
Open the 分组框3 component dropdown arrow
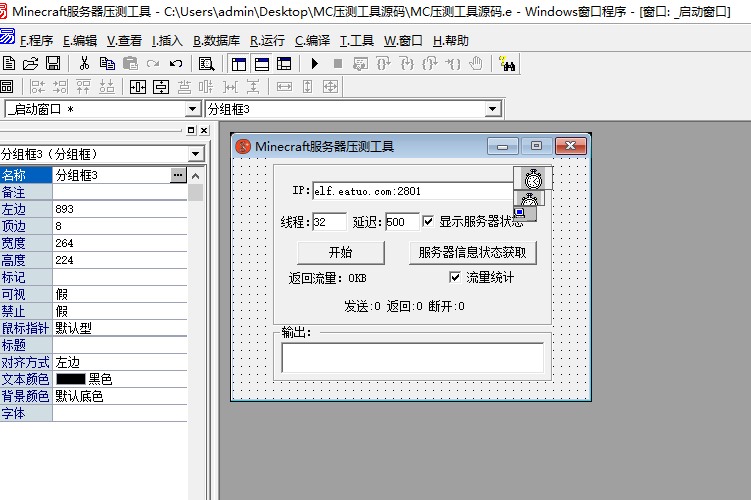point(492,109)
